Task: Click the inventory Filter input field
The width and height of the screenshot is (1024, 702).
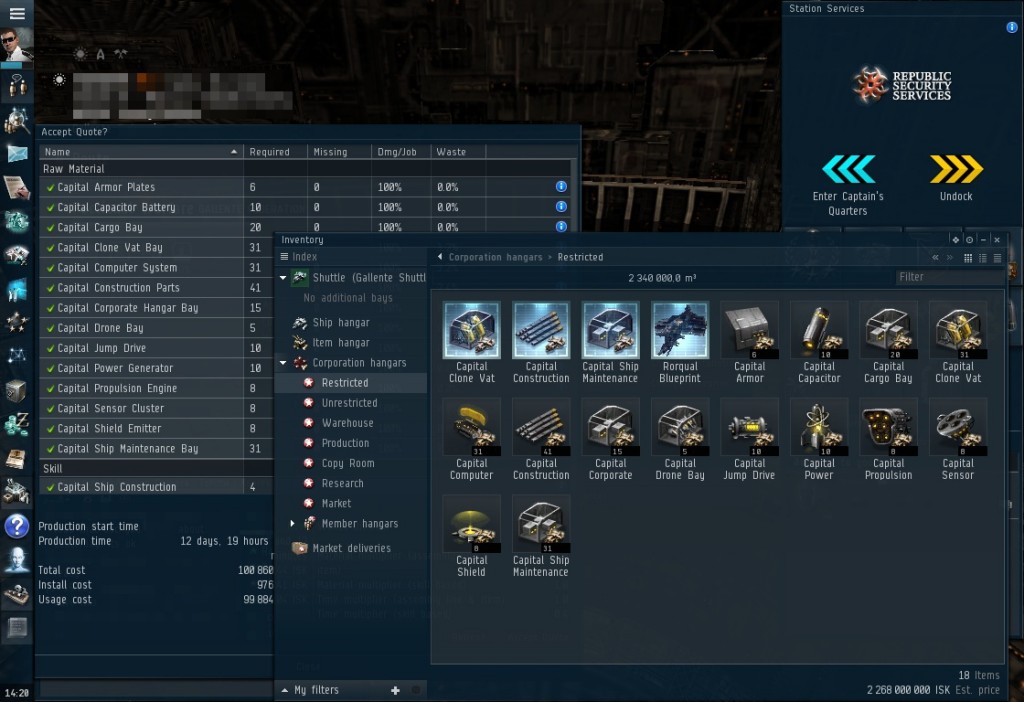Action: point(950,277)
